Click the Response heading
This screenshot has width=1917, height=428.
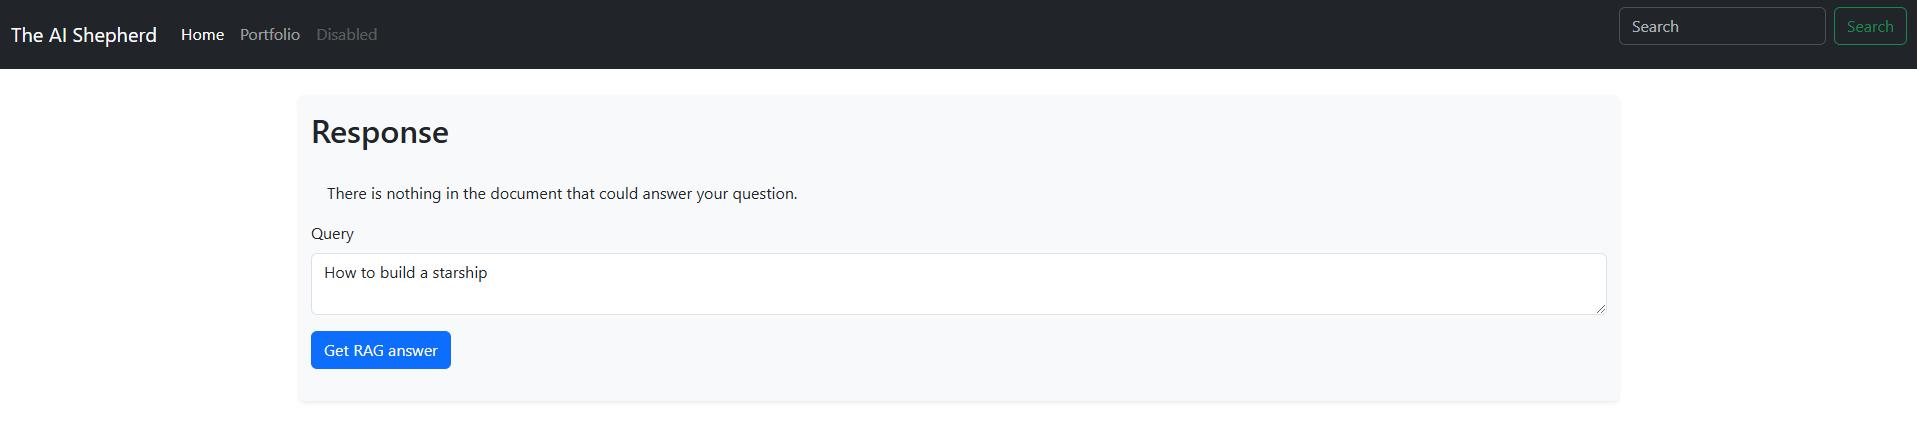pyautogui.click(x=380, y=132)
